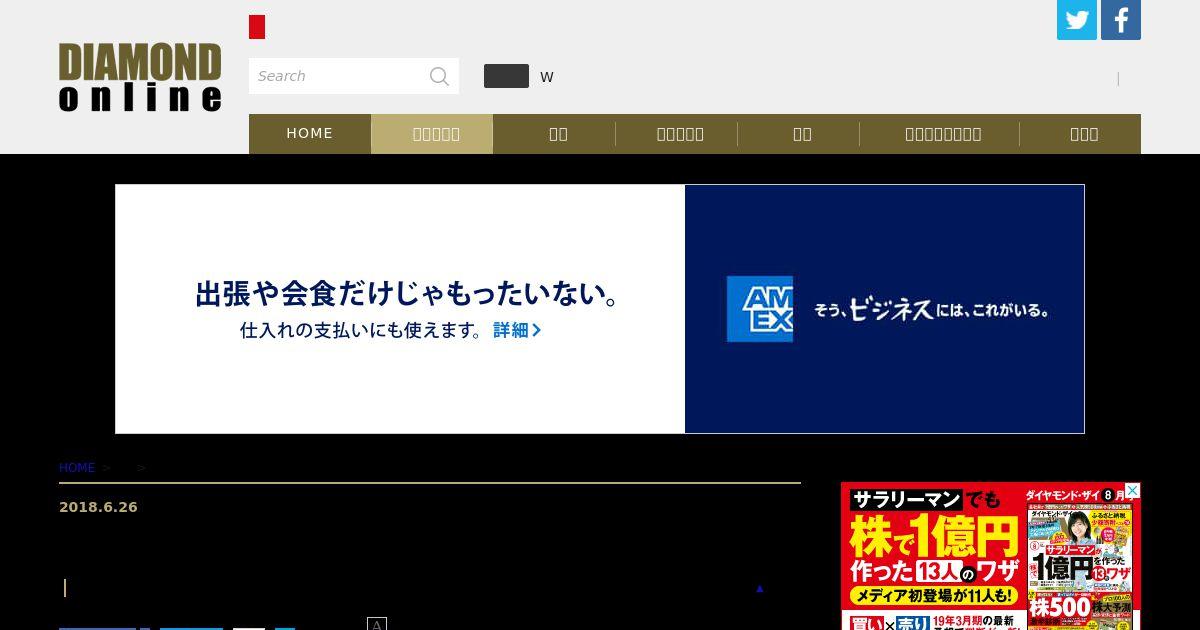Open the highlighted light-gold tab beside HOME
The height and width of the screenshot is (630, 1200).
[x=432, y=133]
